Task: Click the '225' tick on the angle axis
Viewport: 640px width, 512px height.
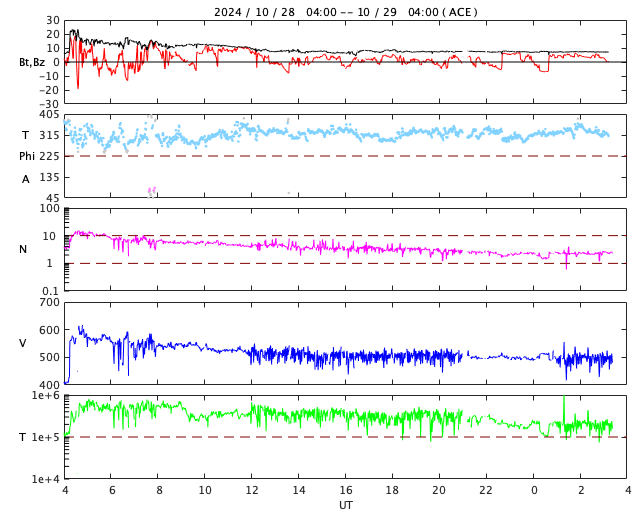Action: click(49, 156)
